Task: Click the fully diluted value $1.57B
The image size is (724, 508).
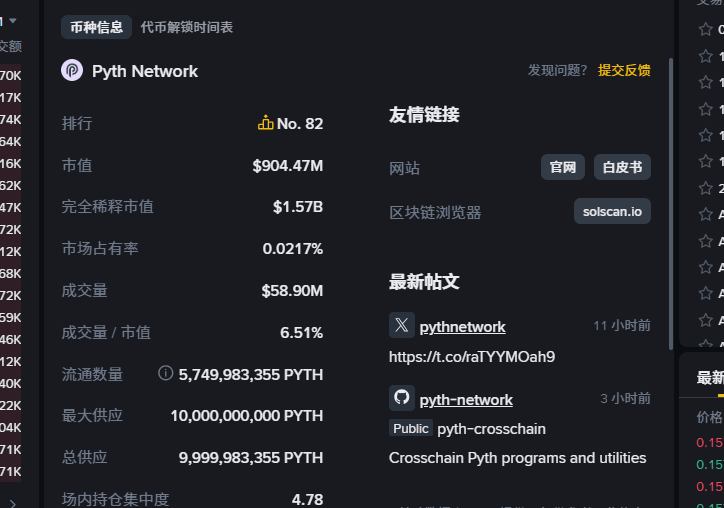Action: (298, 207)
